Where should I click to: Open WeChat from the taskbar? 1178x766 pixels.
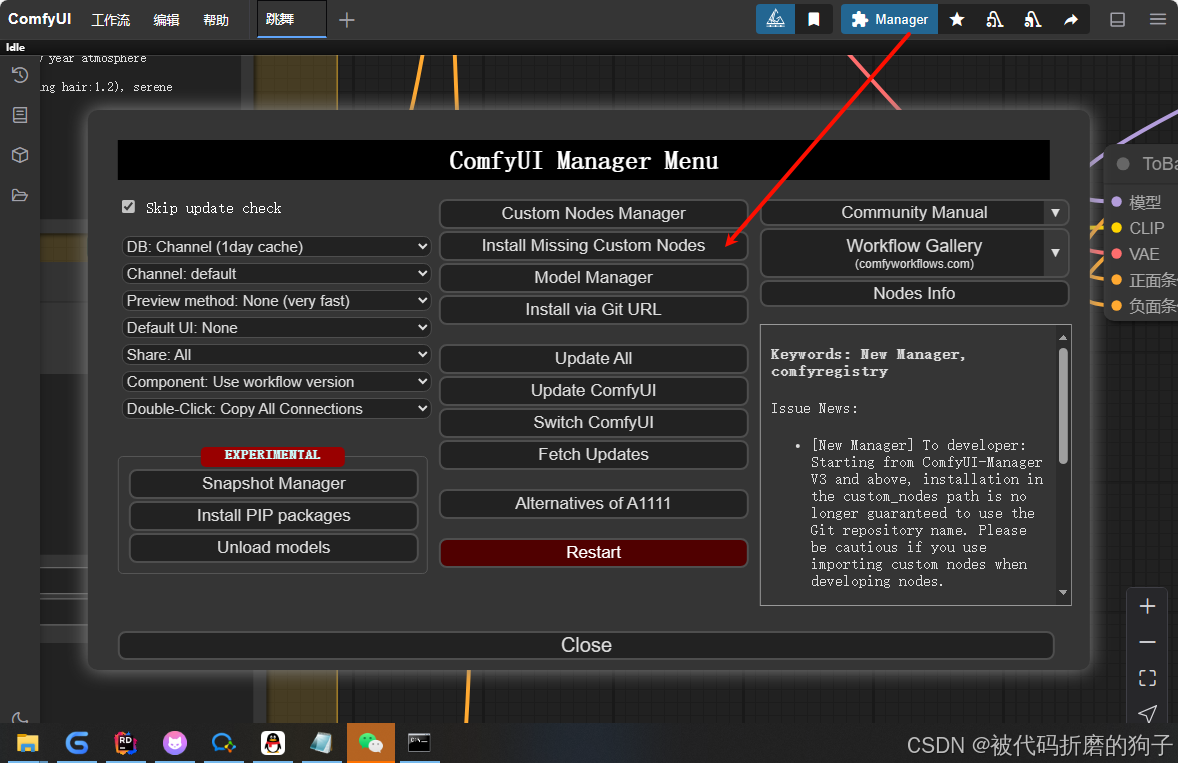[371, 743]
